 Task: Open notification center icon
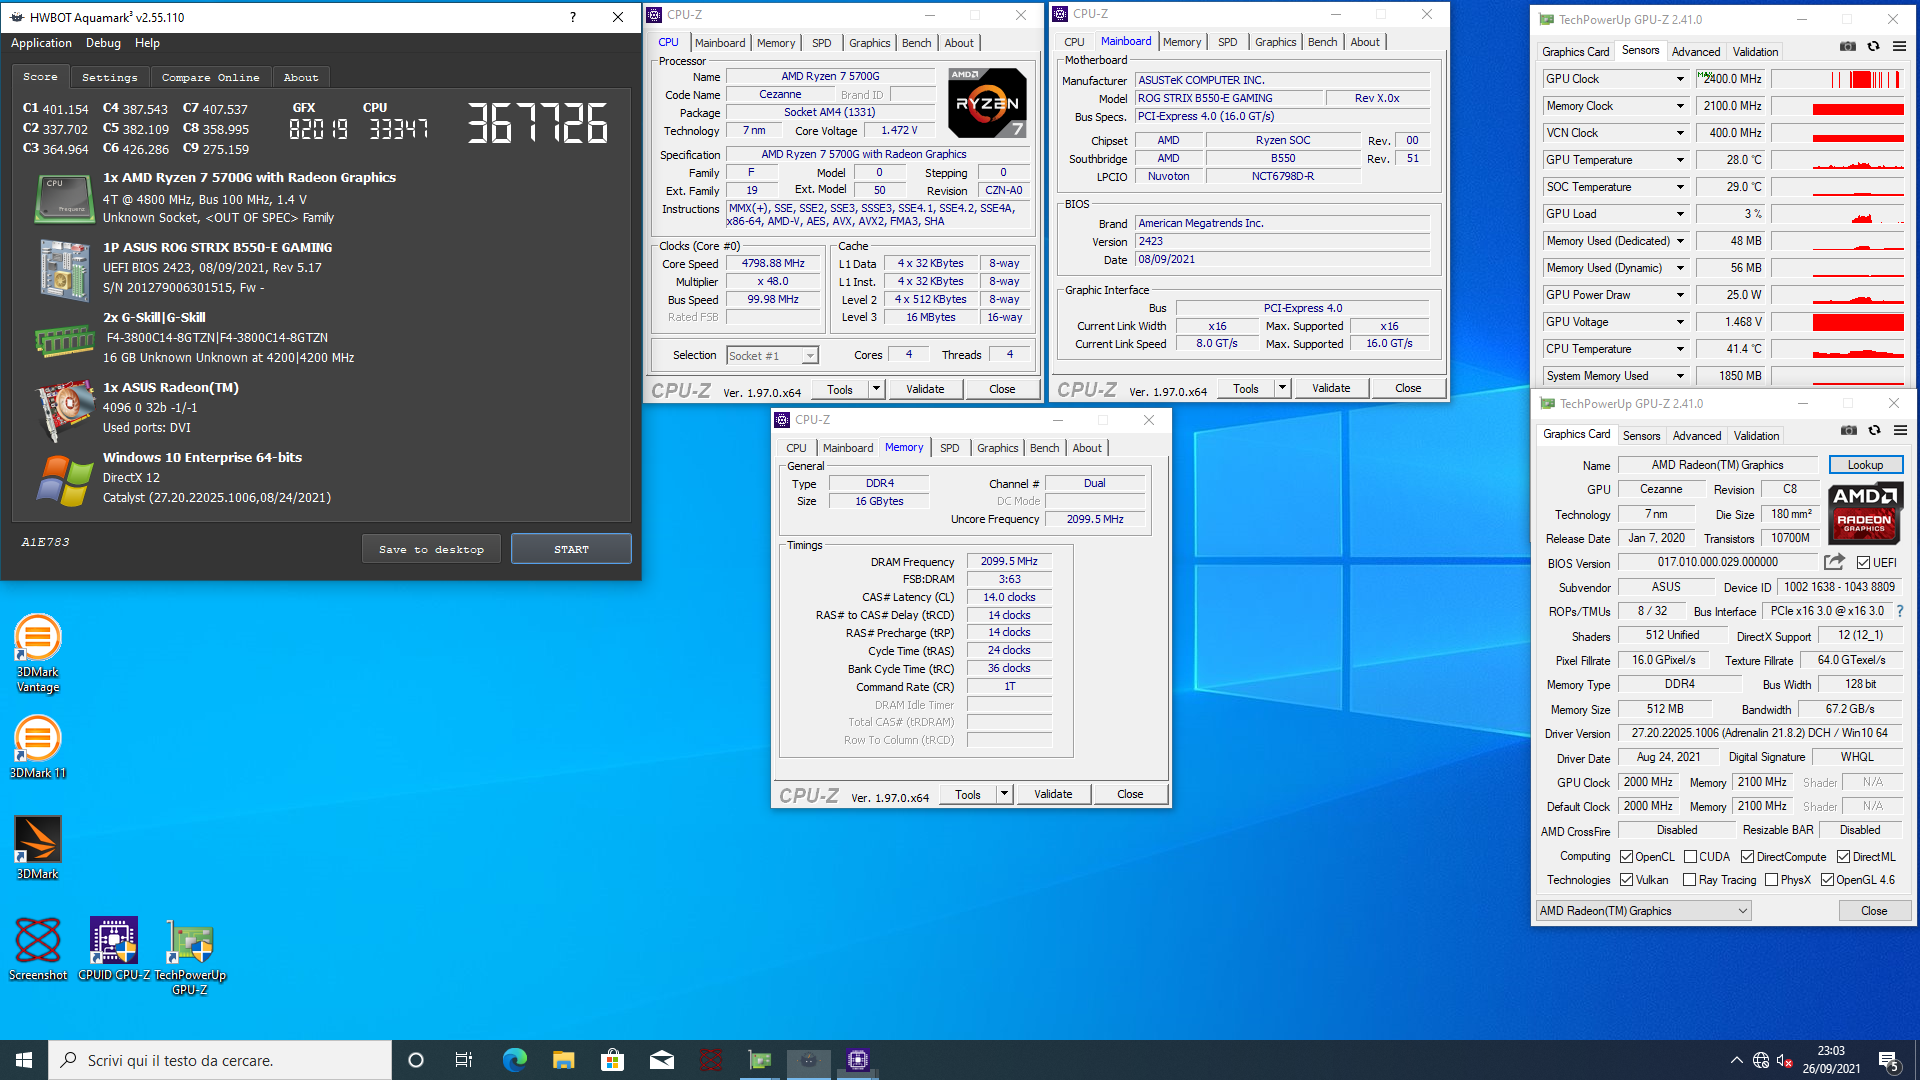1889,1061
